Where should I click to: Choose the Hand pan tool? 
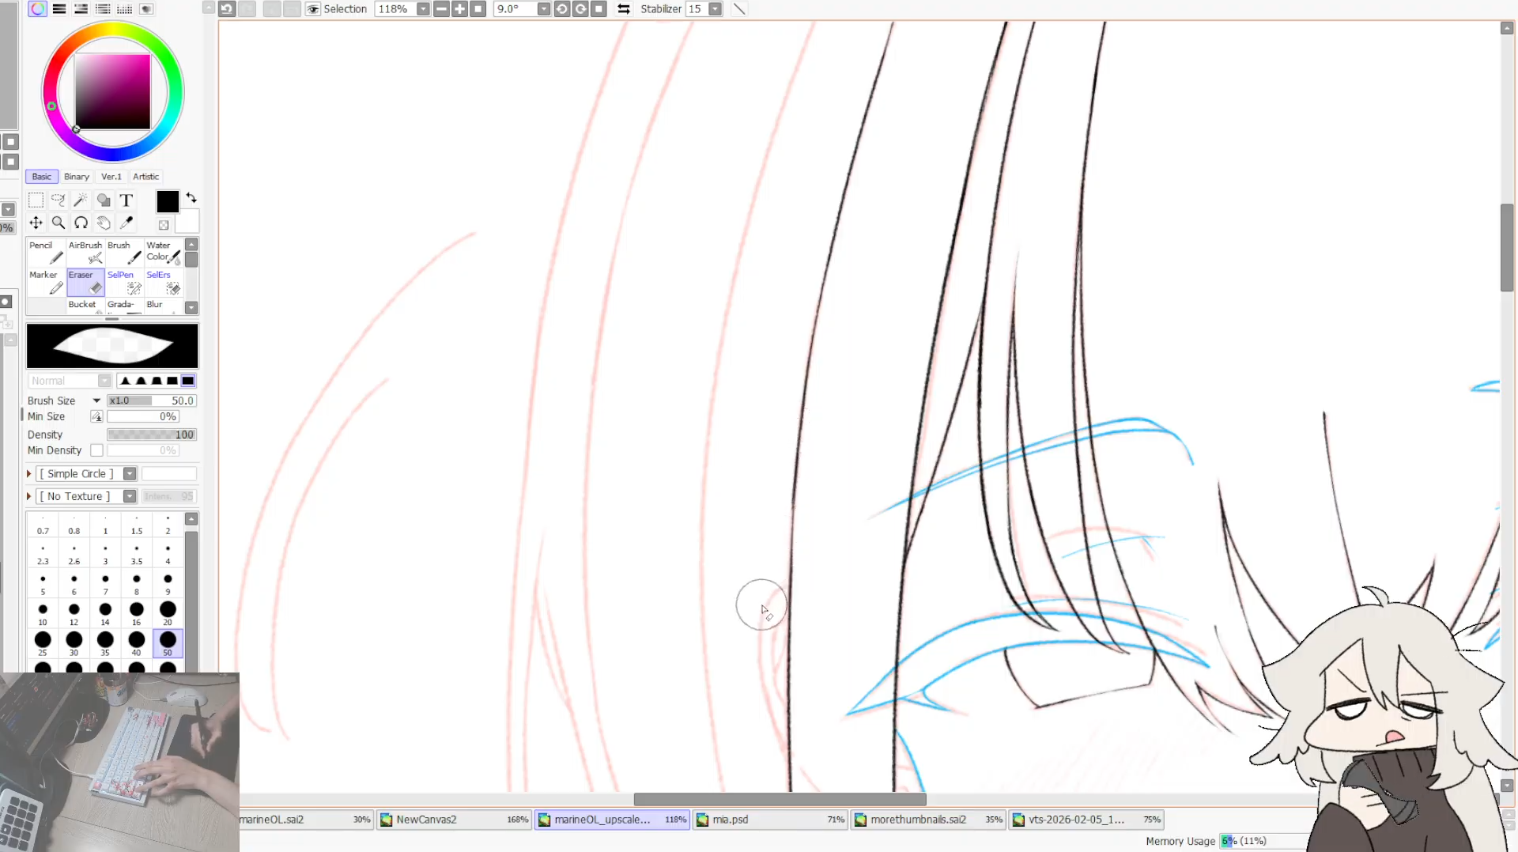(x=103, y=223)
